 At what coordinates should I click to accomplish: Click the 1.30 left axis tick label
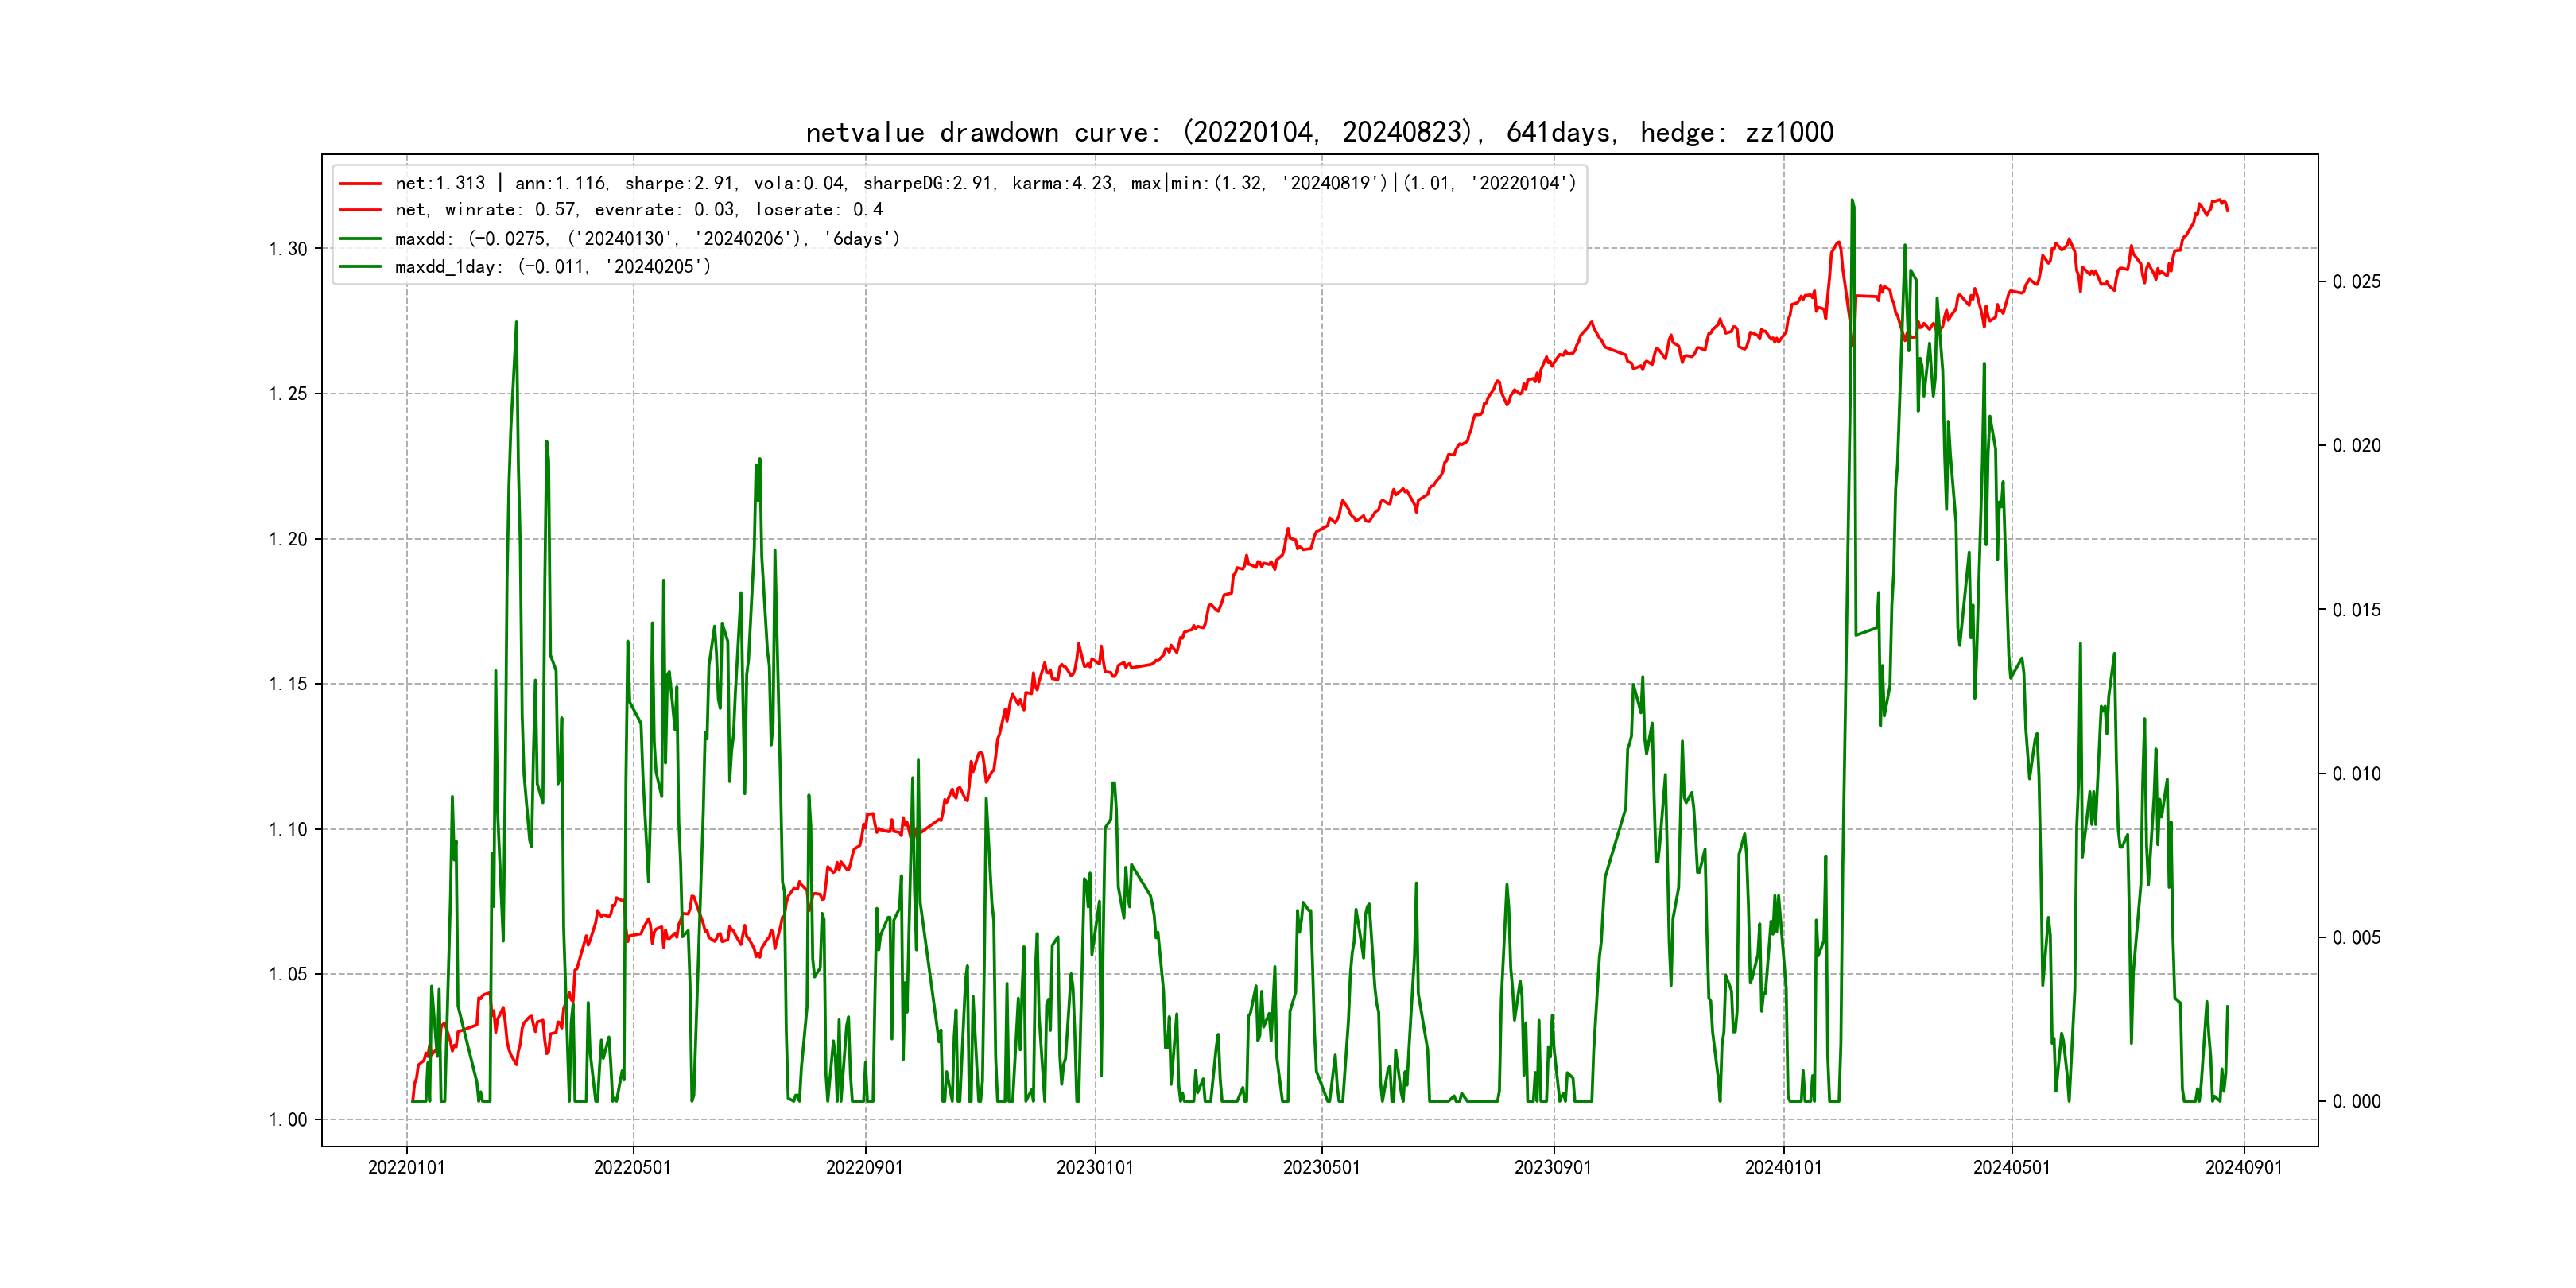click(x=288, y=249)
